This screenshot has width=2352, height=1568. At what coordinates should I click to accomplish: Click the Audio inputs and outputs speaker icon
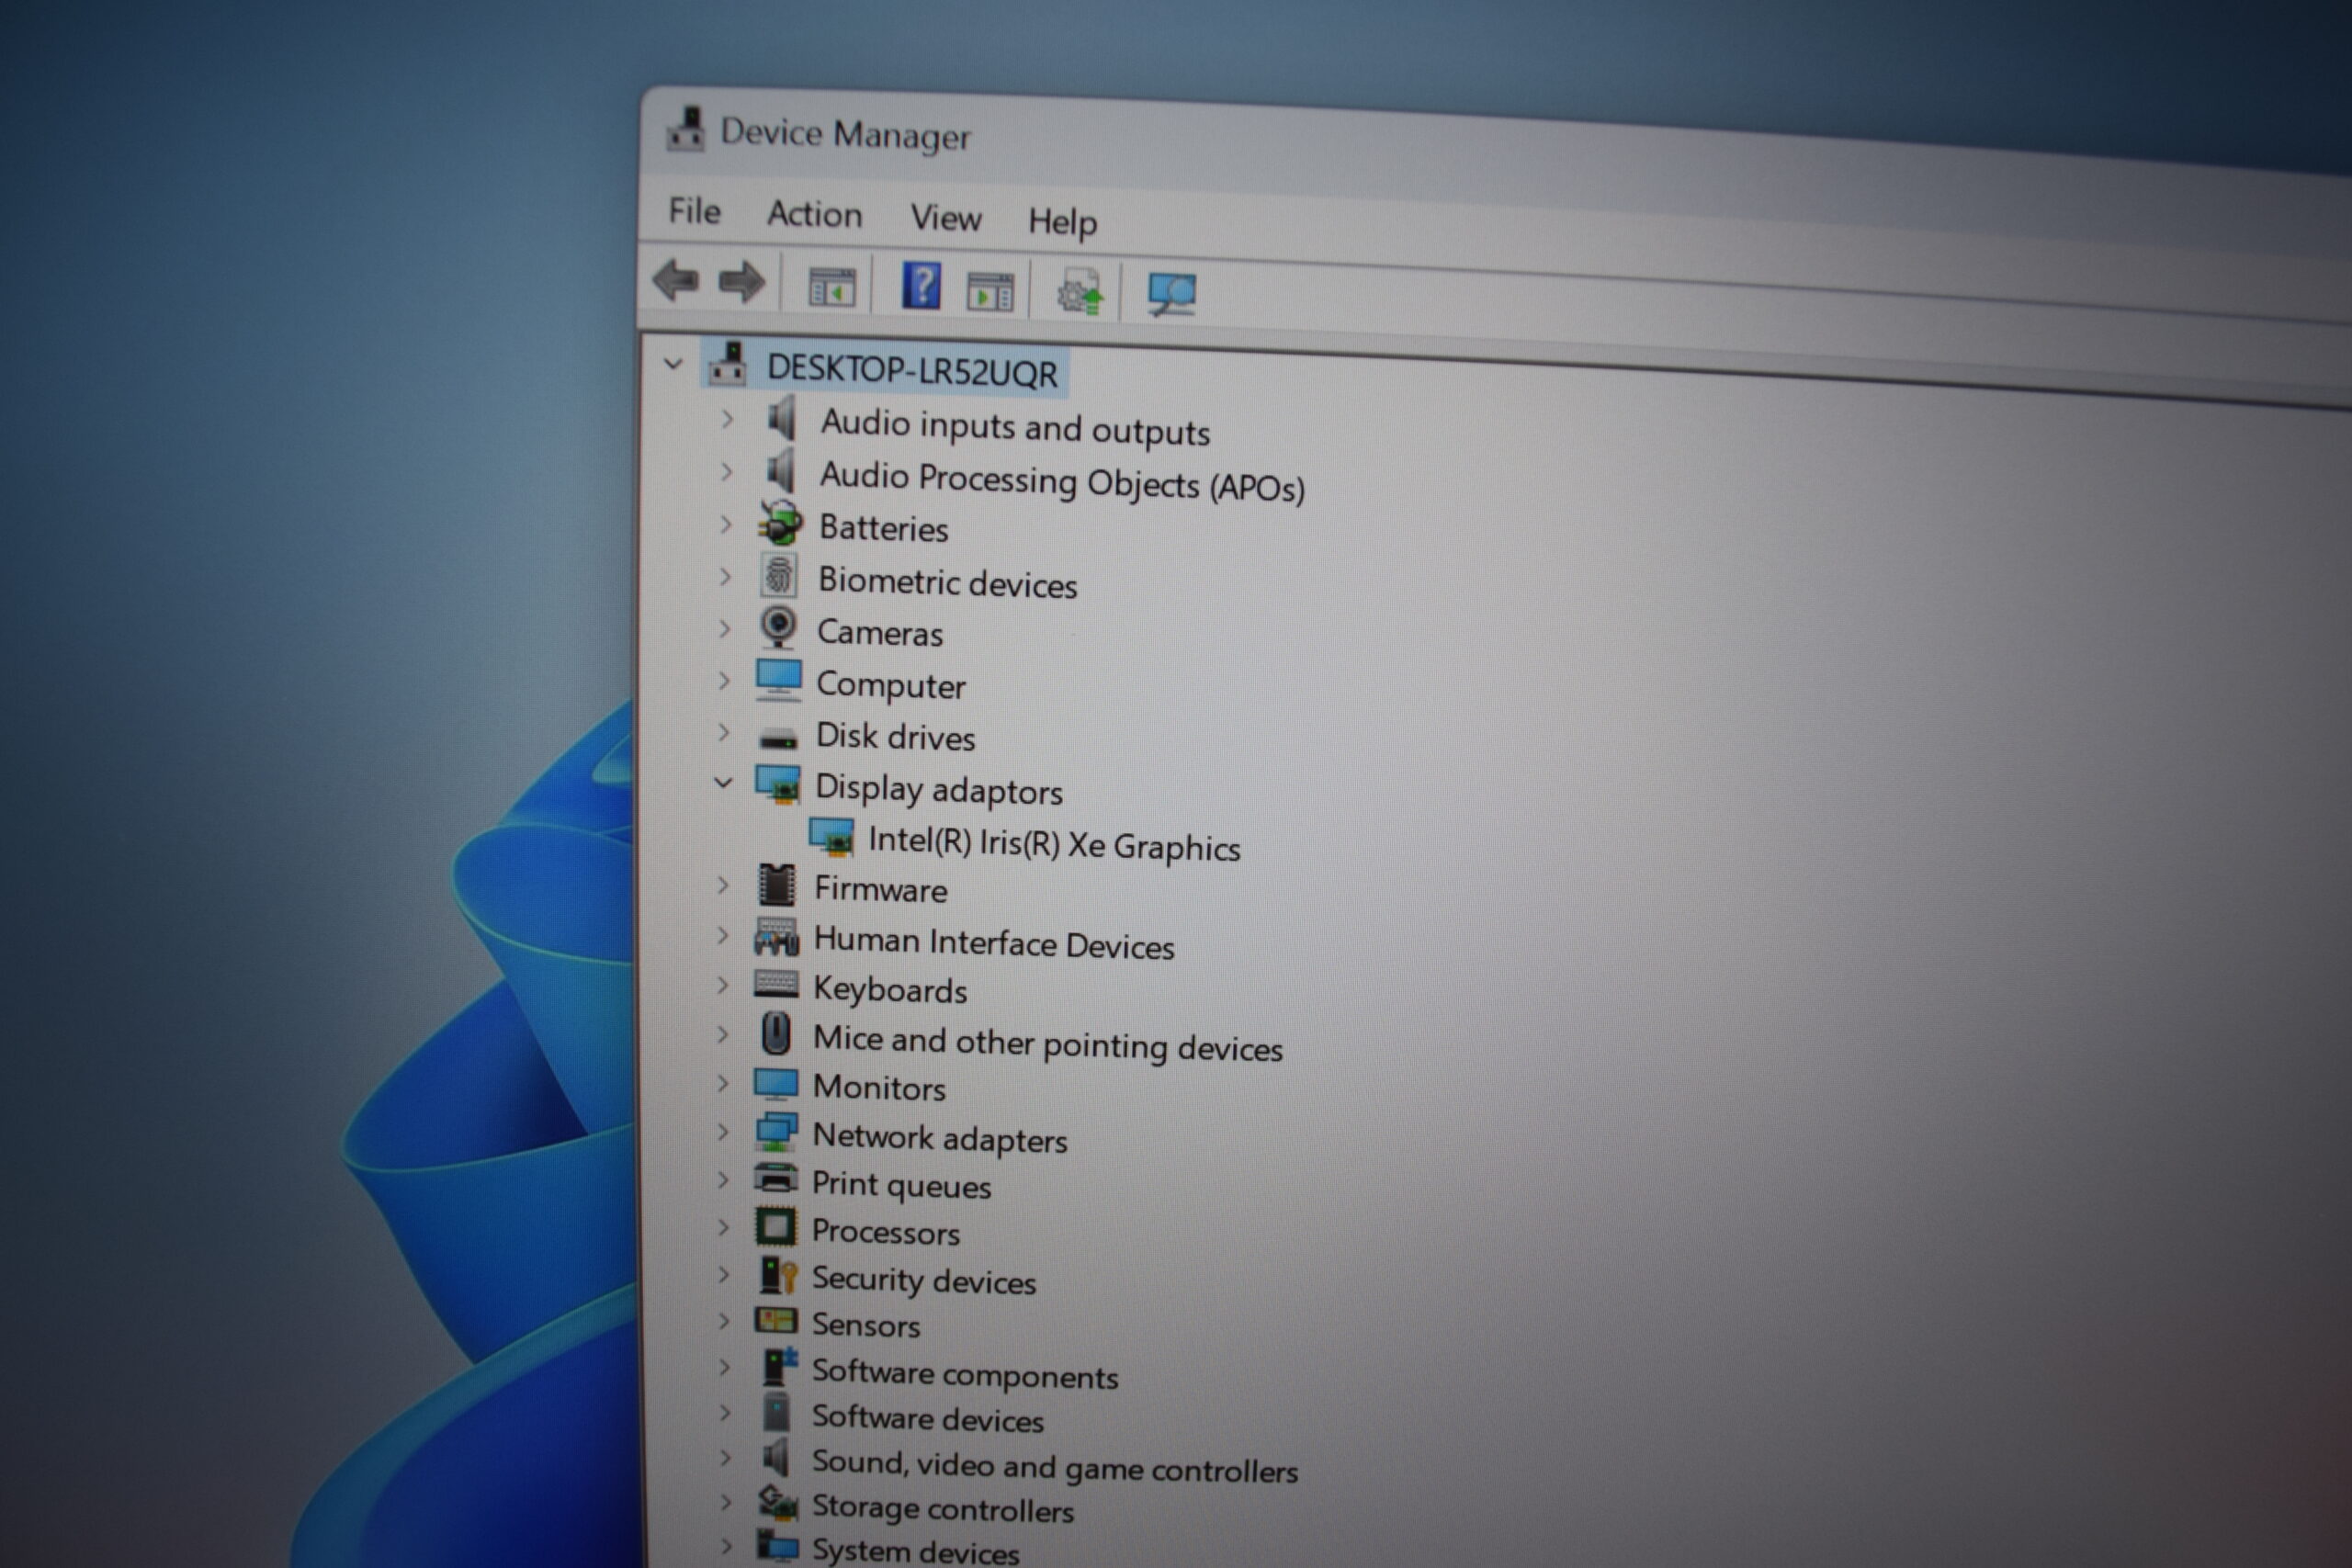782,418
